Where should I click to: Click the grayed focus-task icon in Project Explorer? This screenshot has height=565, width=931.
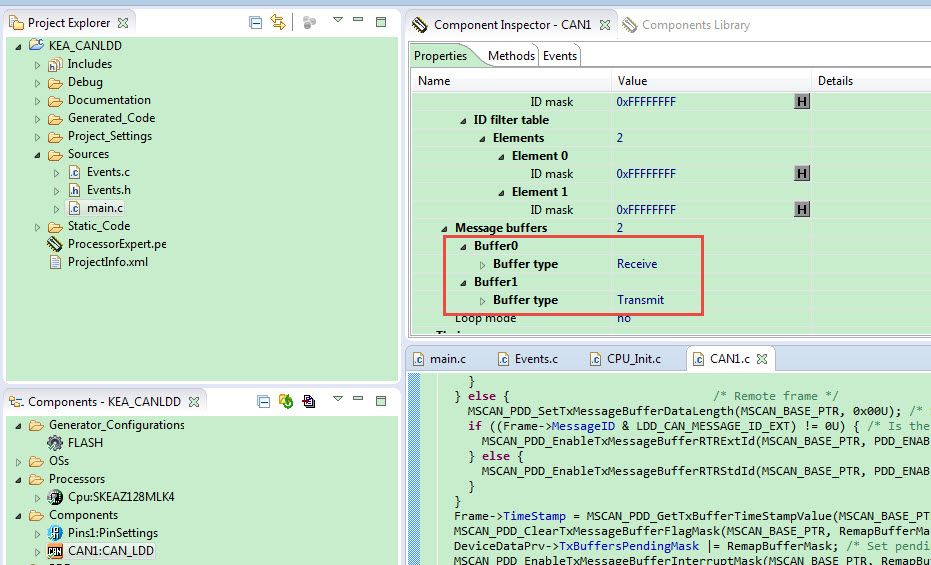click(309, 23)
